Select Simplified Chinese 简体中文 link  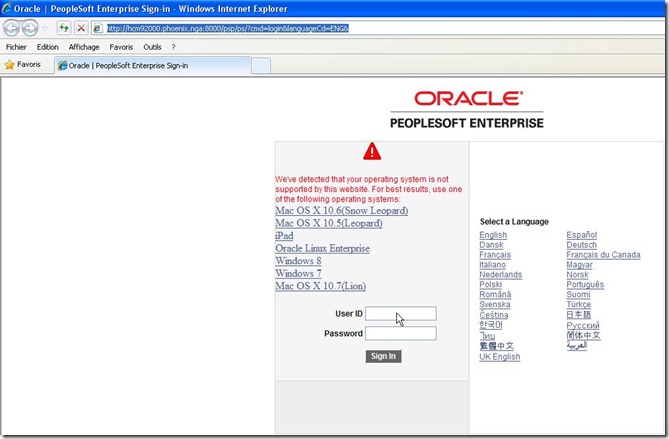pos(583,336)
